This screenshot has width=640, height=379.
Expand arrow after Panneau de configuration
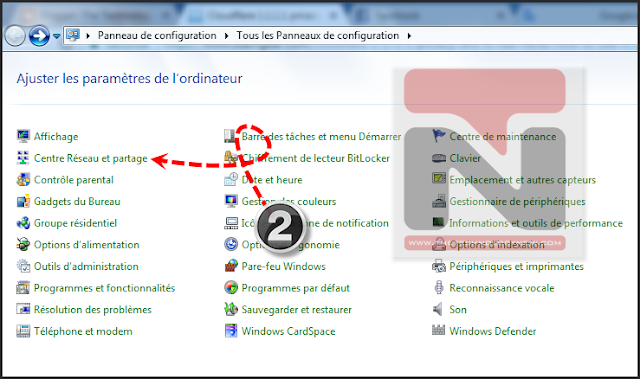[227, 36]
